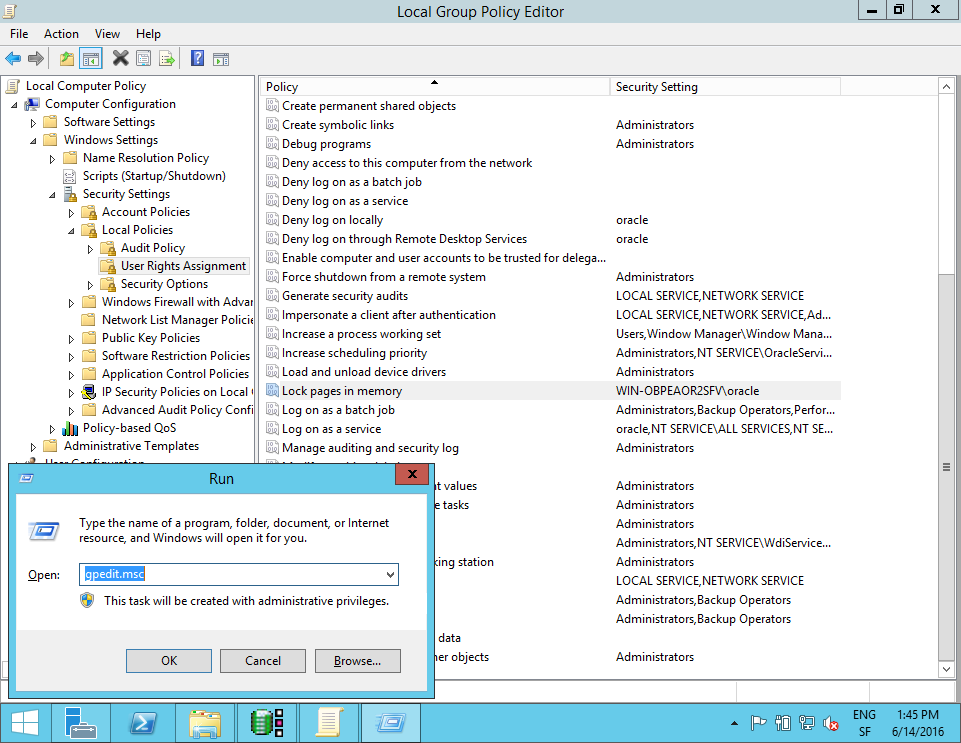Toggle the Action Center flag in system tray
961x743 pixels.
pyautogui.click(x=758, y=722)
